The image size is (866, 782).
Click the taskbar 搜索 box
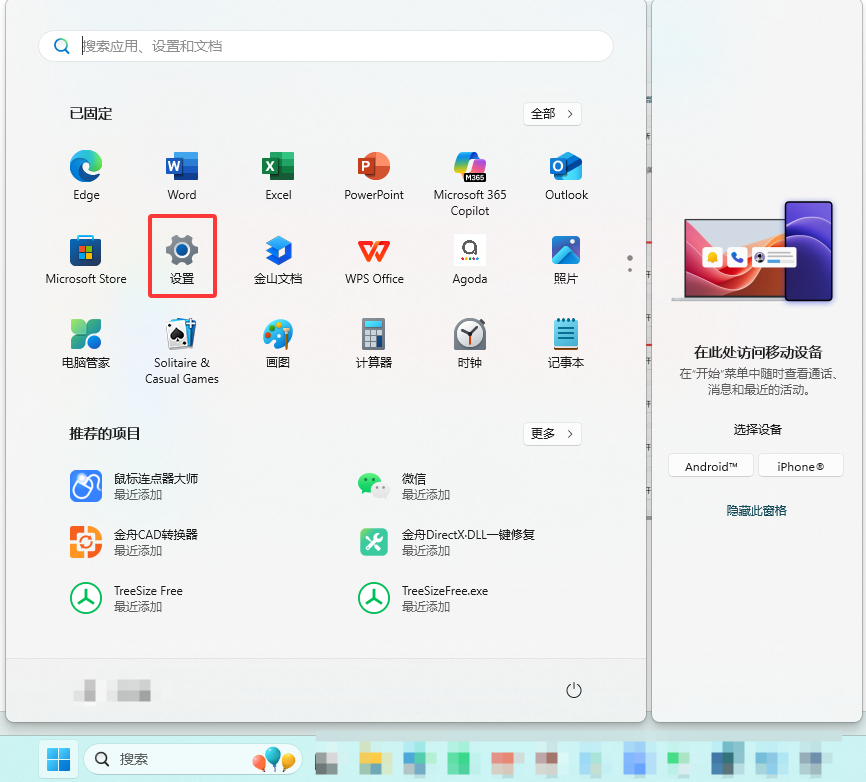click(x=193, y=759)
